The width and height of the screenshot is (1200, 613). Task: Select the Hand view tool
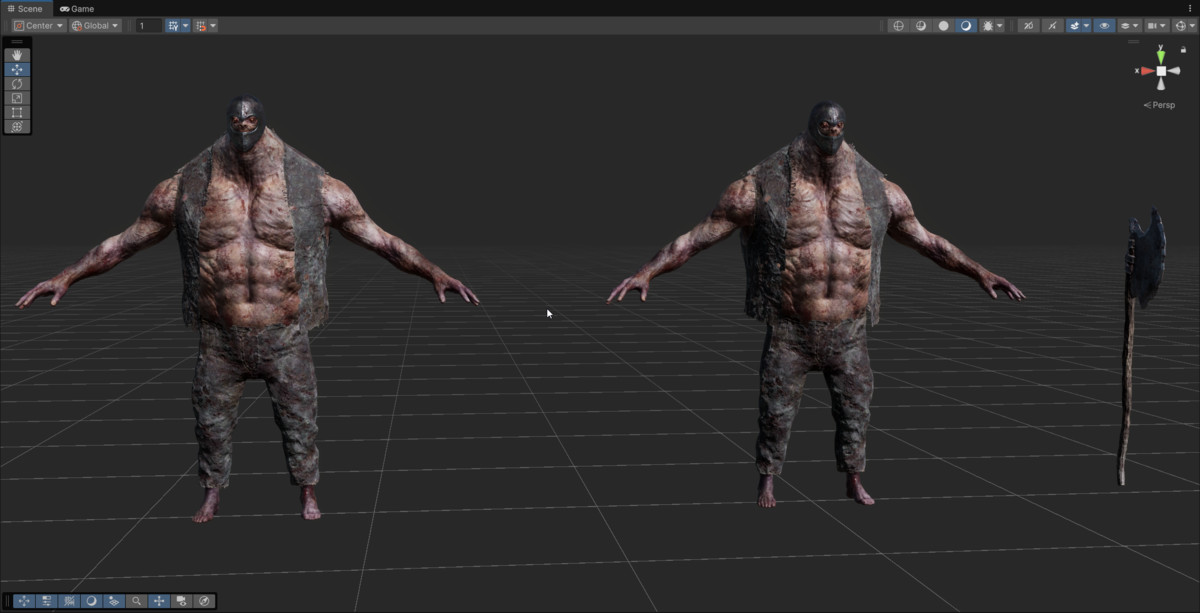(17, 55)
